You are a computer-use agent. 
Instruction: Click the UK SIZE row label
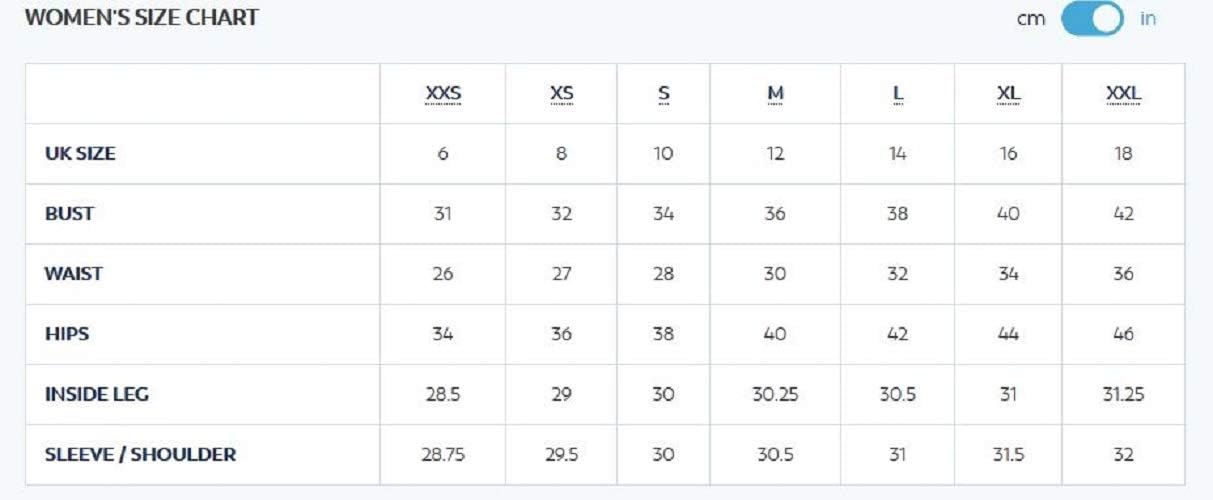coord(80,154)
